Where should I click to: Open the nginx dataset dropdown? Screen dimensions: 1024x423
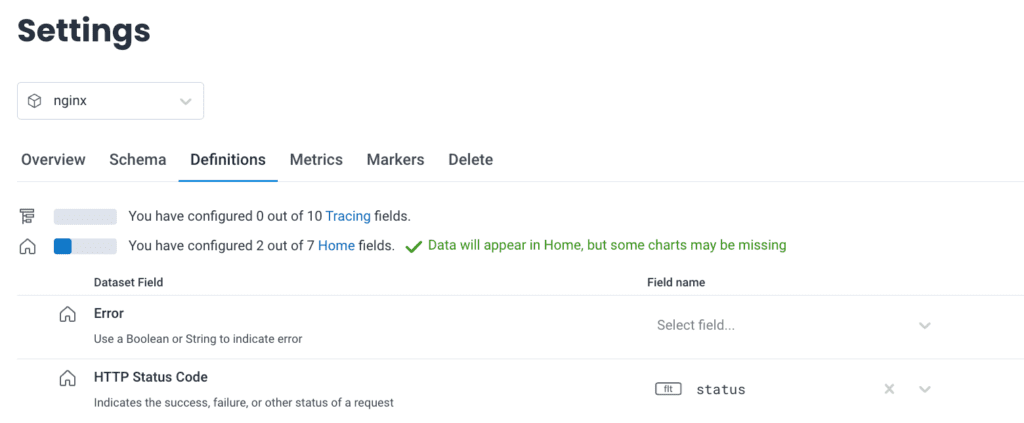pyautogui.click(x=110, y=101)
